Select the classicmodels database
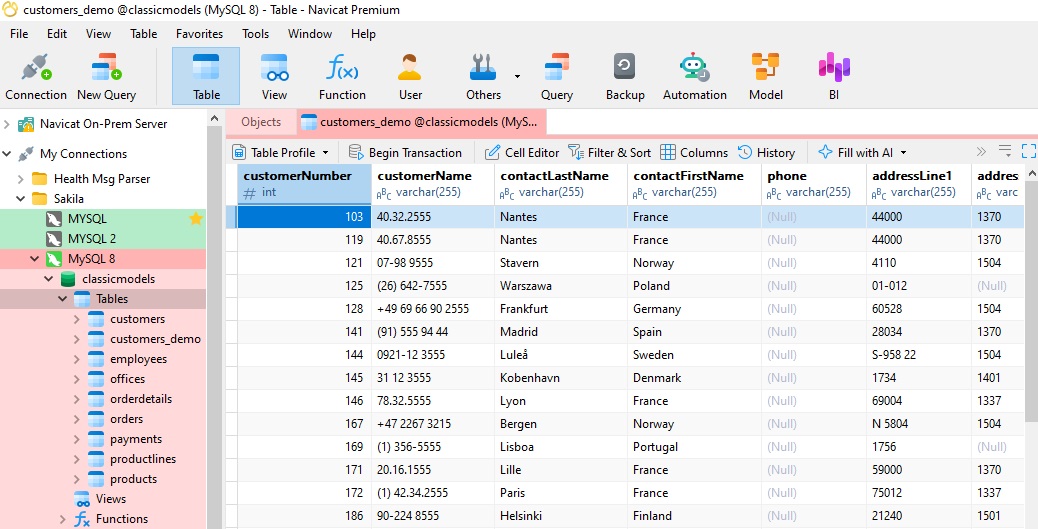Screen dimensions: 1038x529 point(118,279)
